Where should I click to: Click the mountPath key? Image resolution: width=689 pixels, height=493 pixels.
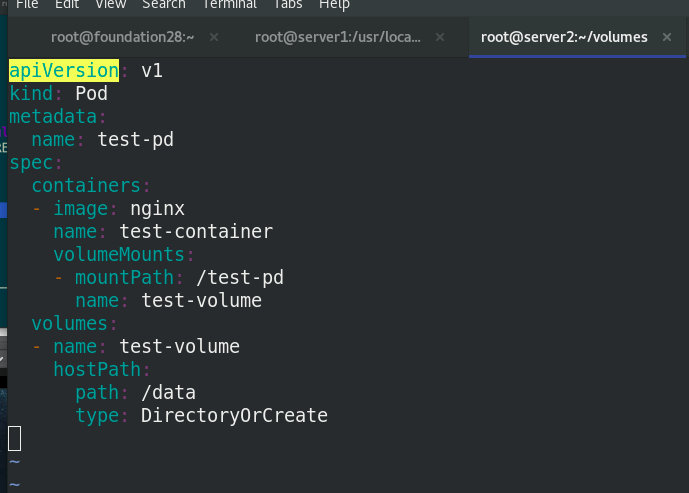pyautogui.click(x=124, y=278)
